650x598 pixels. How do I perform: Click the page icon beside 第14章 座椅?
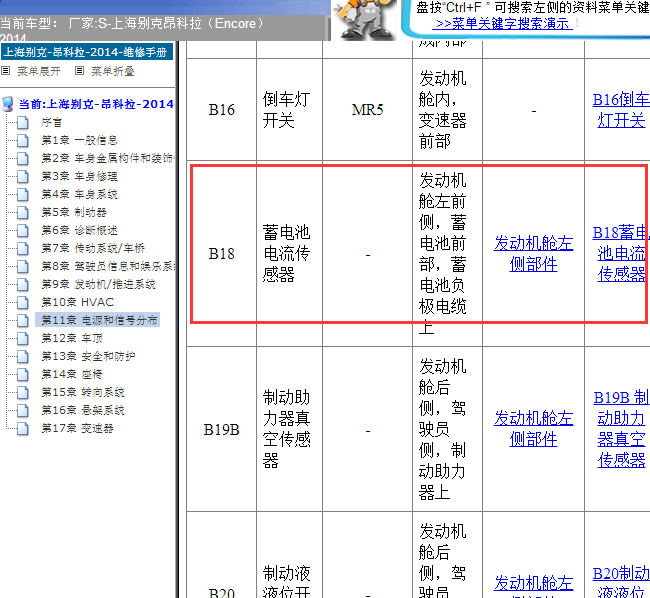click(23, 375)
